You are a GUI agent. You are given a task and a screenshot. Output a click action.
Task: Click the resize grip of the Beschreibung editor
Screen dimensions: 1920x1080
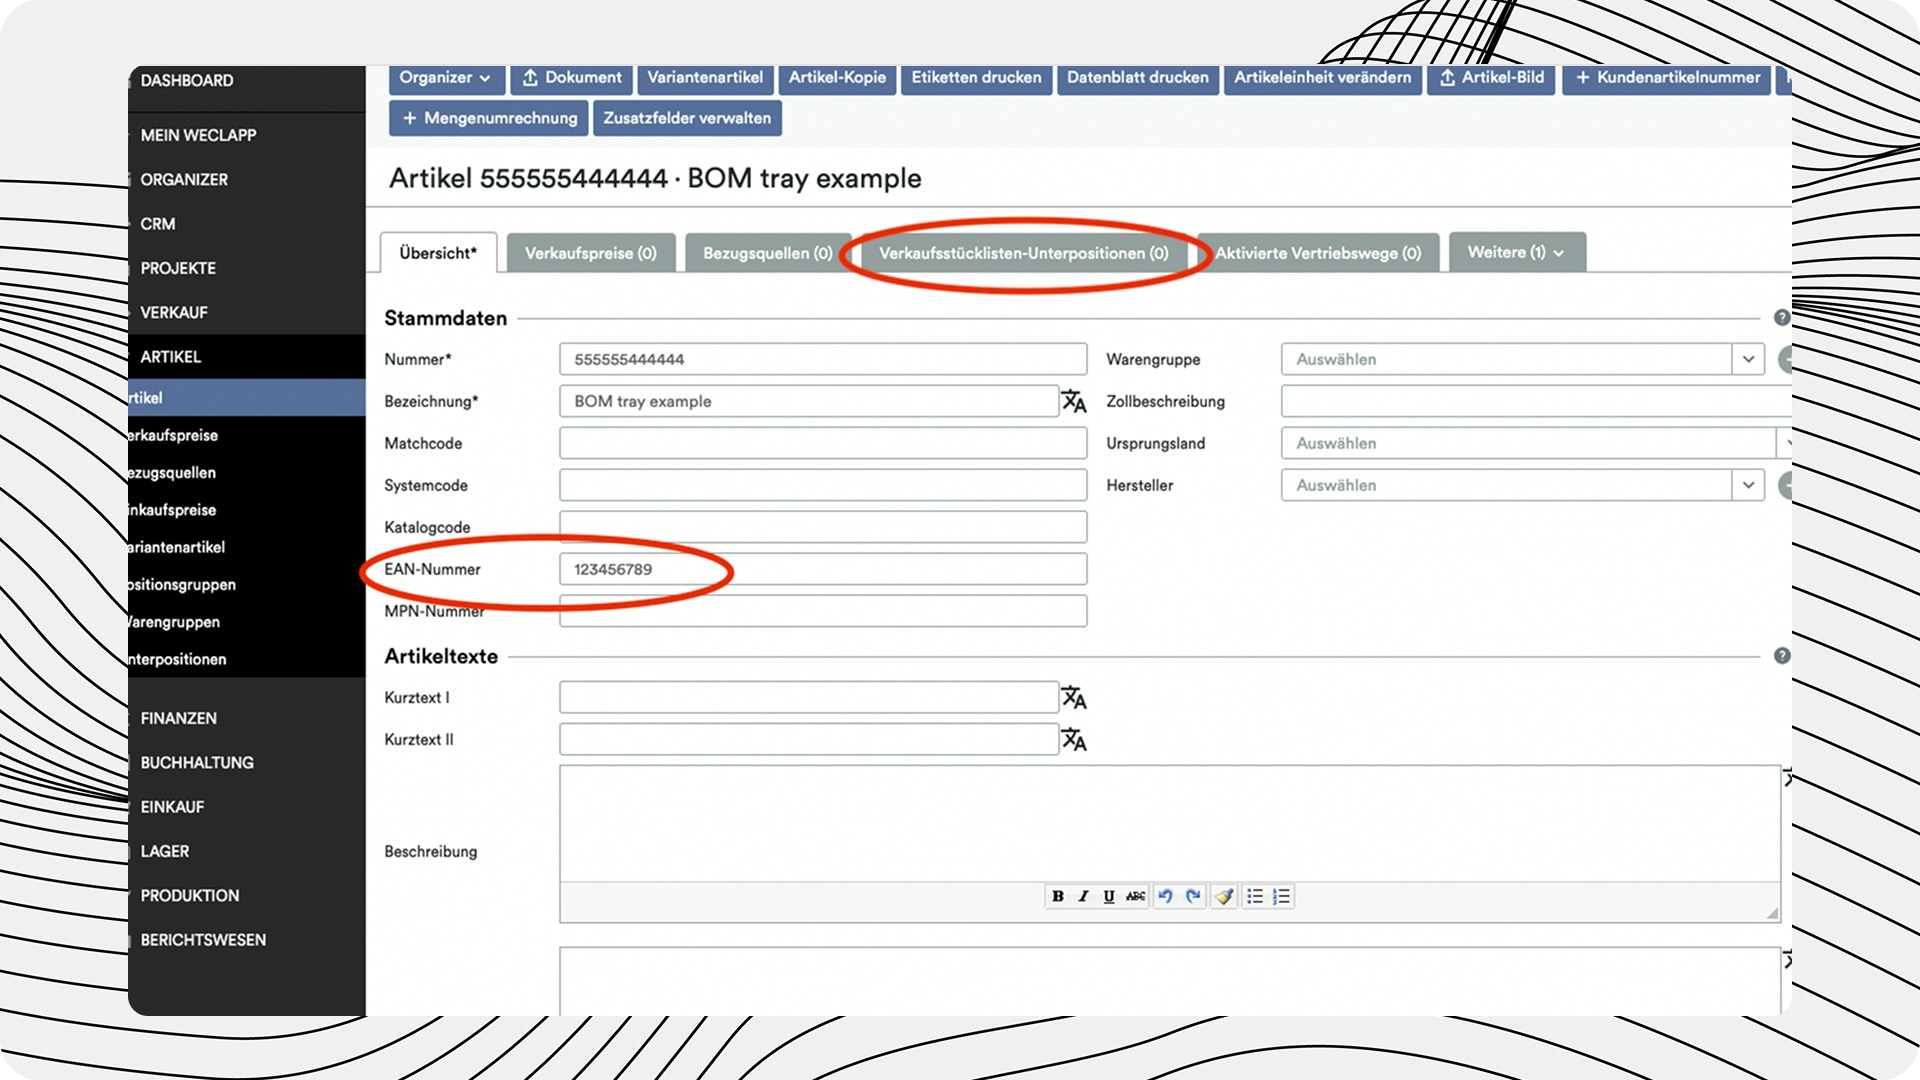1772,913
